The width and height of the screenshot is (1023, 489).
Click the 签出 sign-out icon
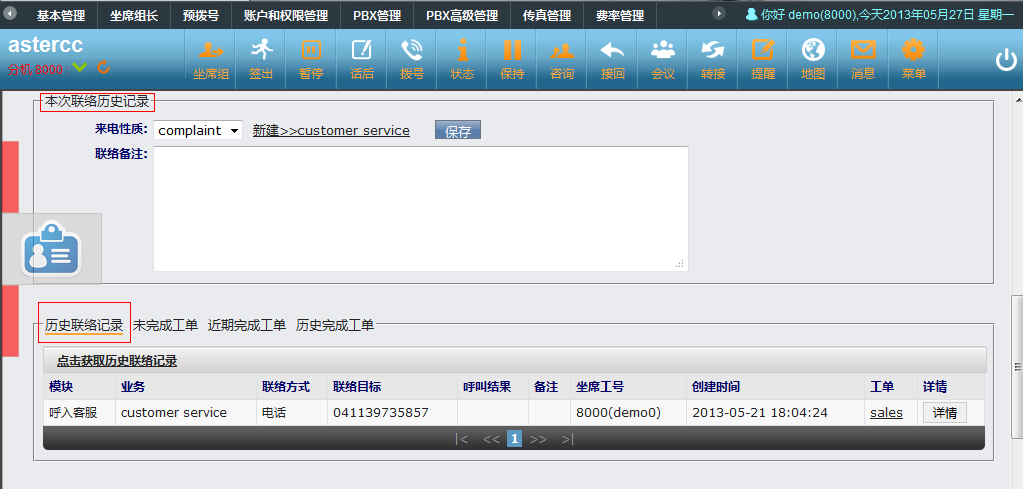click(261, 59)
